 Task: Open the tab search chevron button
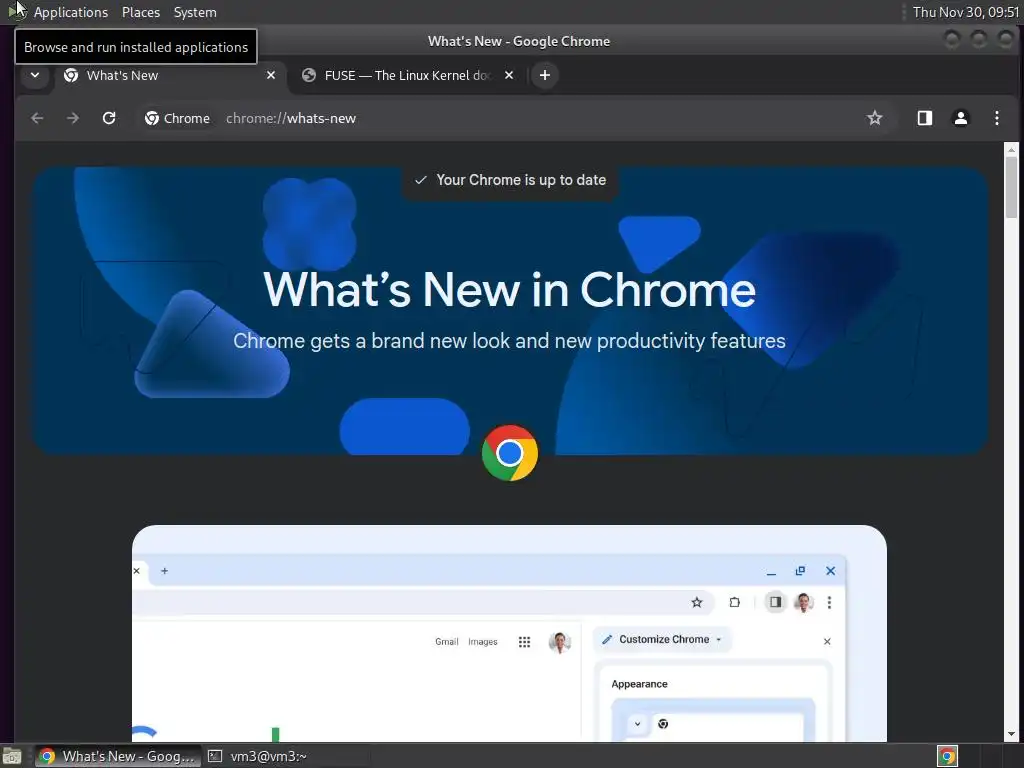(35, 75)
